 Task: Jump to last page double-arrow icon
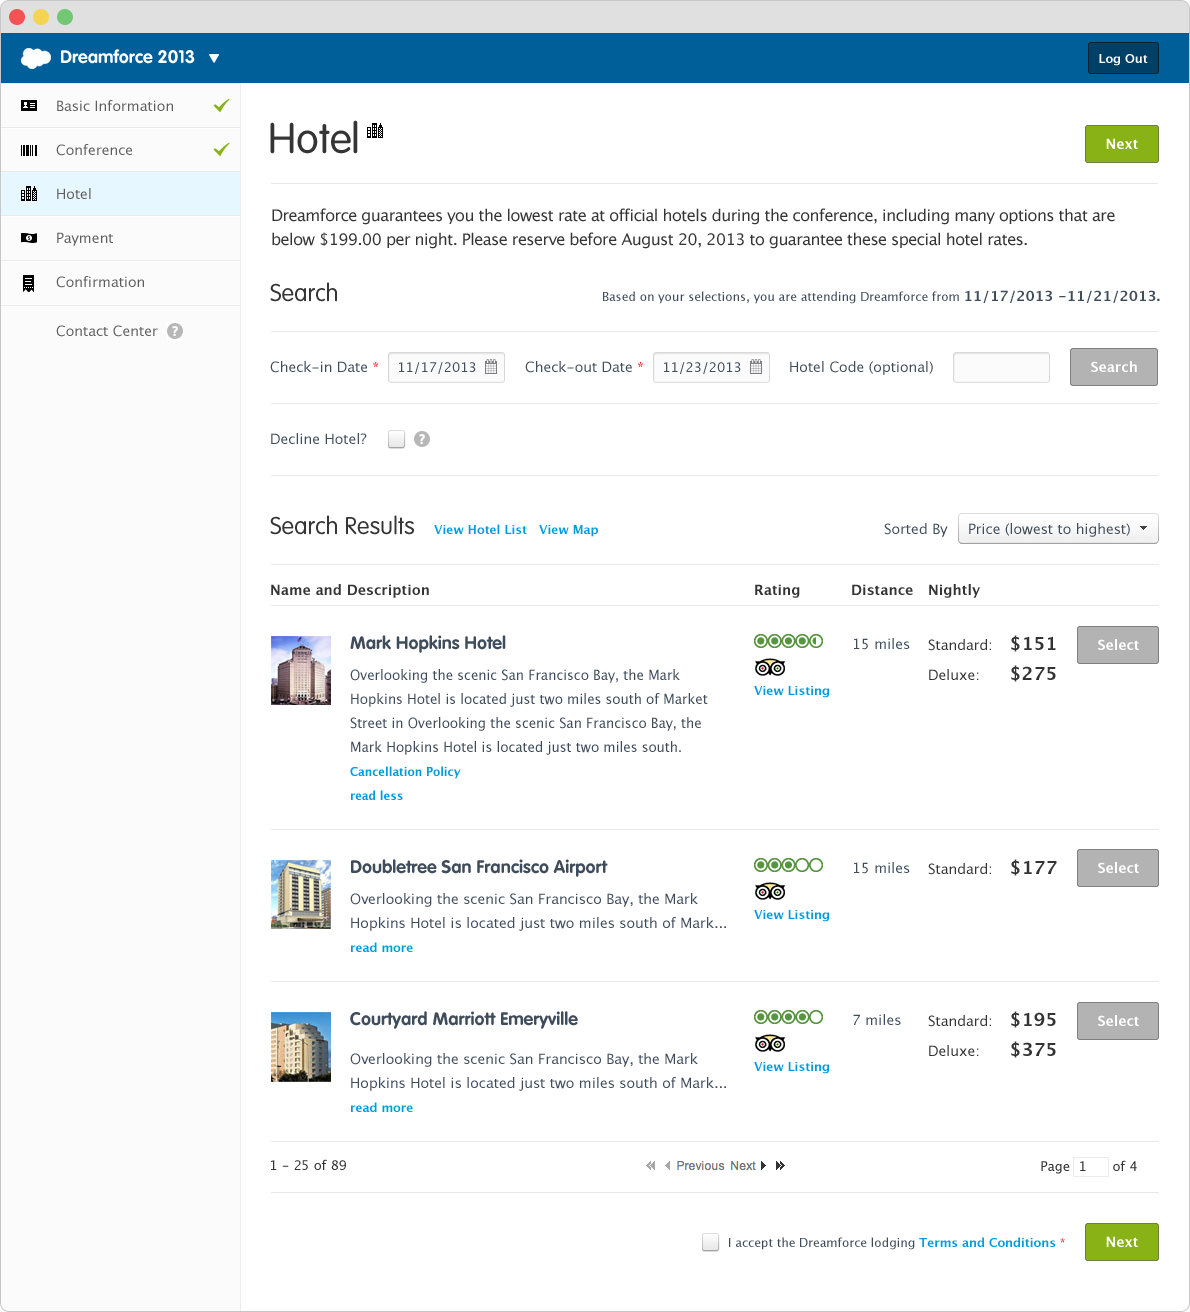pos(780,1166)
